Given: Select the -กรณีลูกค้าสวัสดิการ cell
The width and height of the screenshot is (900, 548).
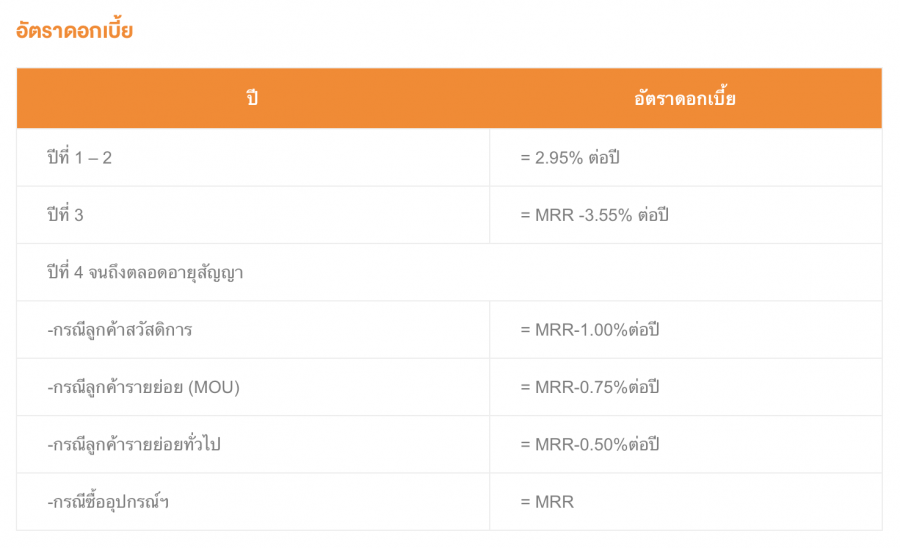Looking at the screenshot, I should [x=121, y=330].
